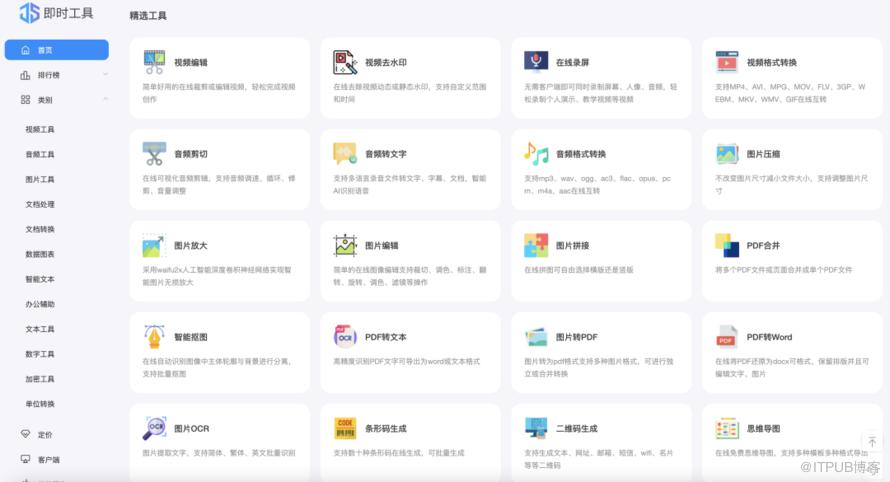Click the 智能抠图 pen icon

coord(154,337)
